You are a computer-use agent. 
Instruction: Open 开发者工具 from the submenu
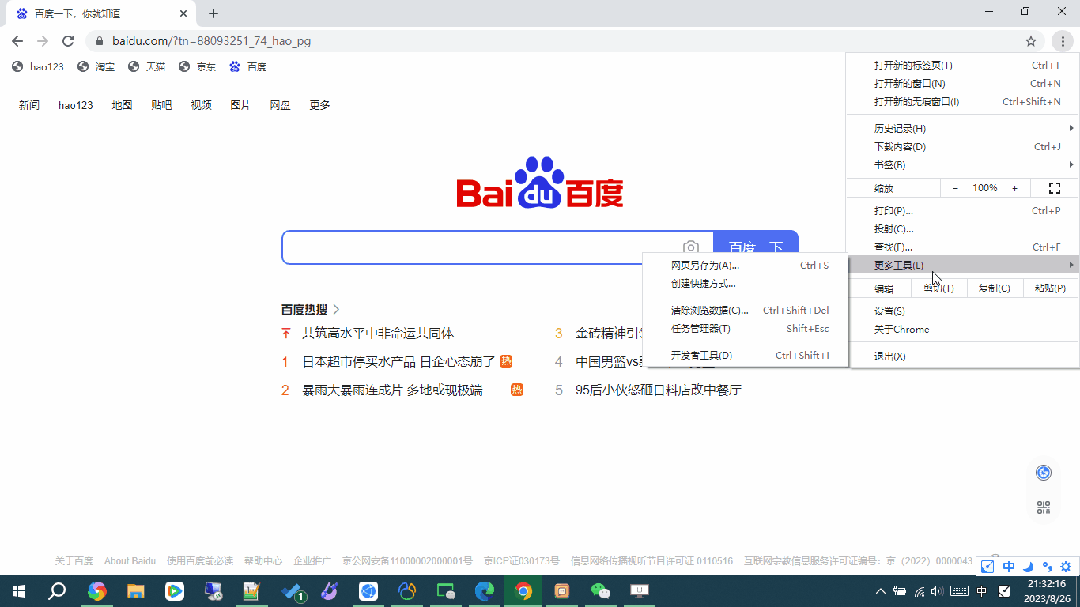click(x=745, y=356)
